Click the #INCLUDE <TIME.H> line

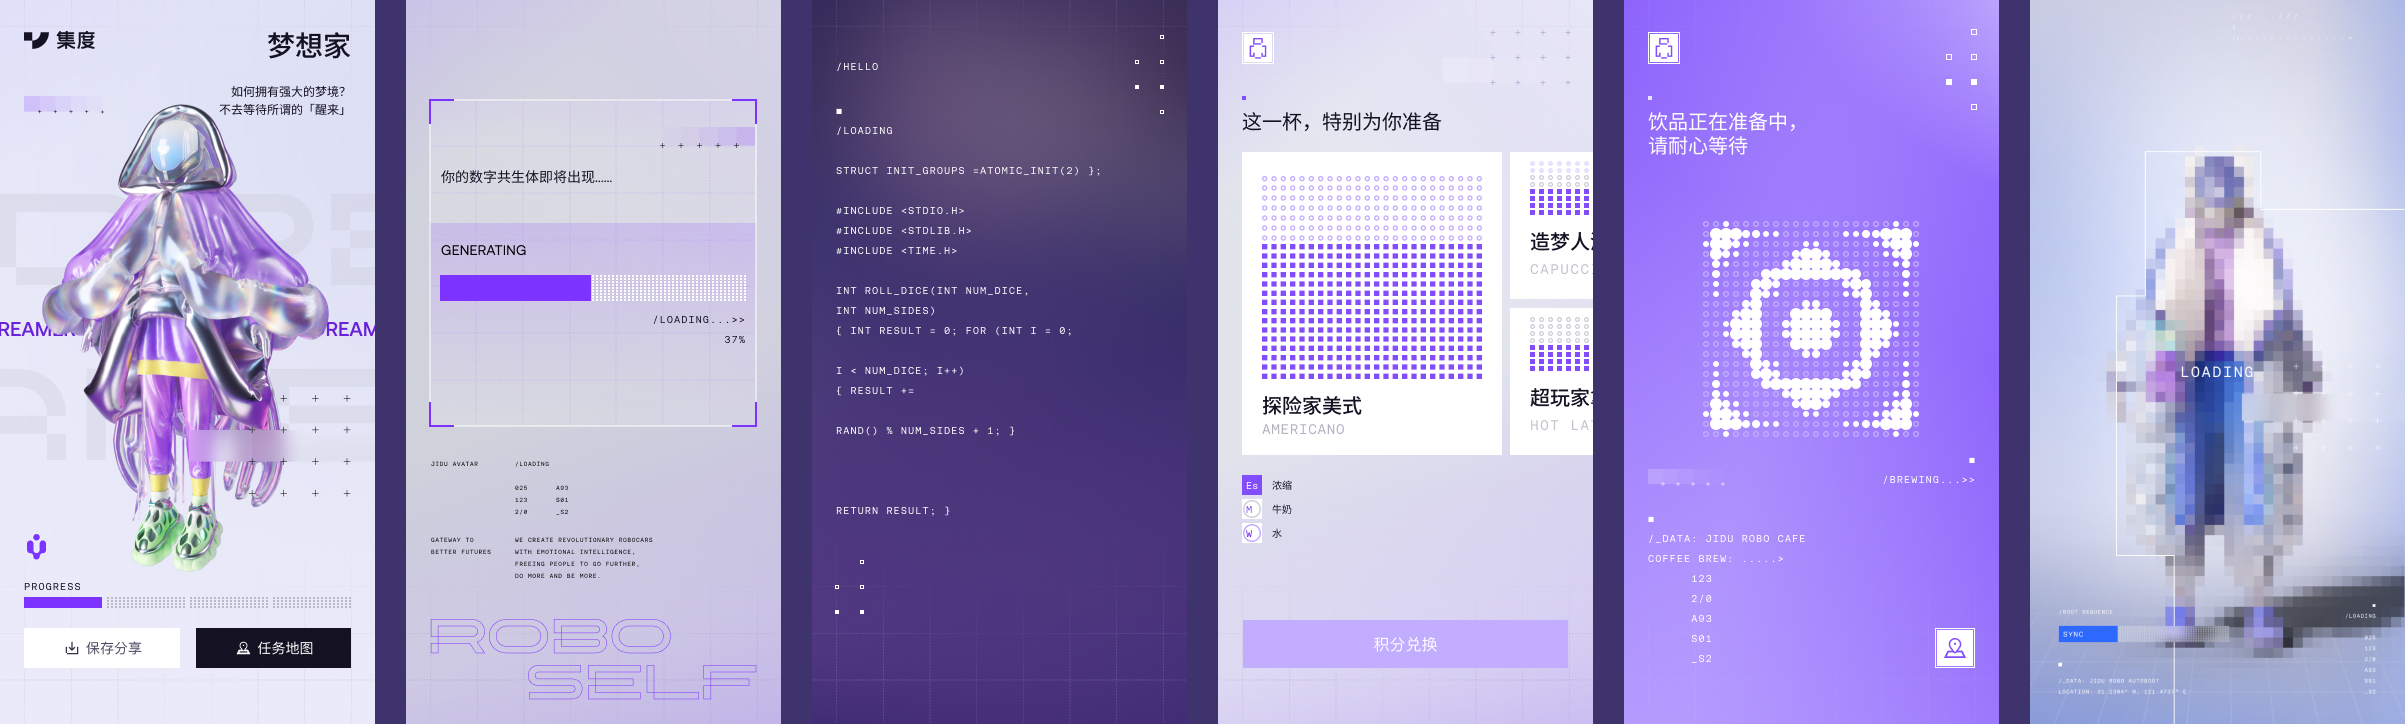tap(897, 251)
